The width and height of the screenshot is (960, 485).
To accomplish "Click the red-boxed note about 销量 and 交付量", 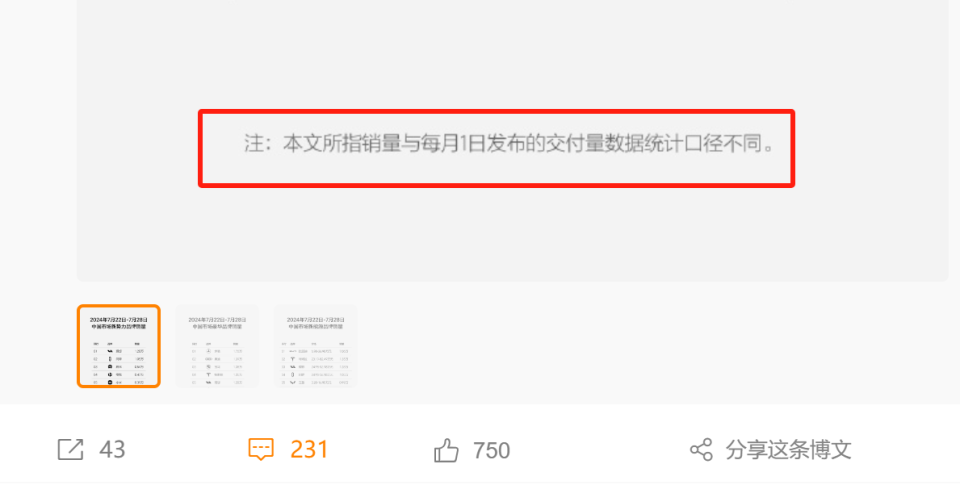I will pos(497,148).
